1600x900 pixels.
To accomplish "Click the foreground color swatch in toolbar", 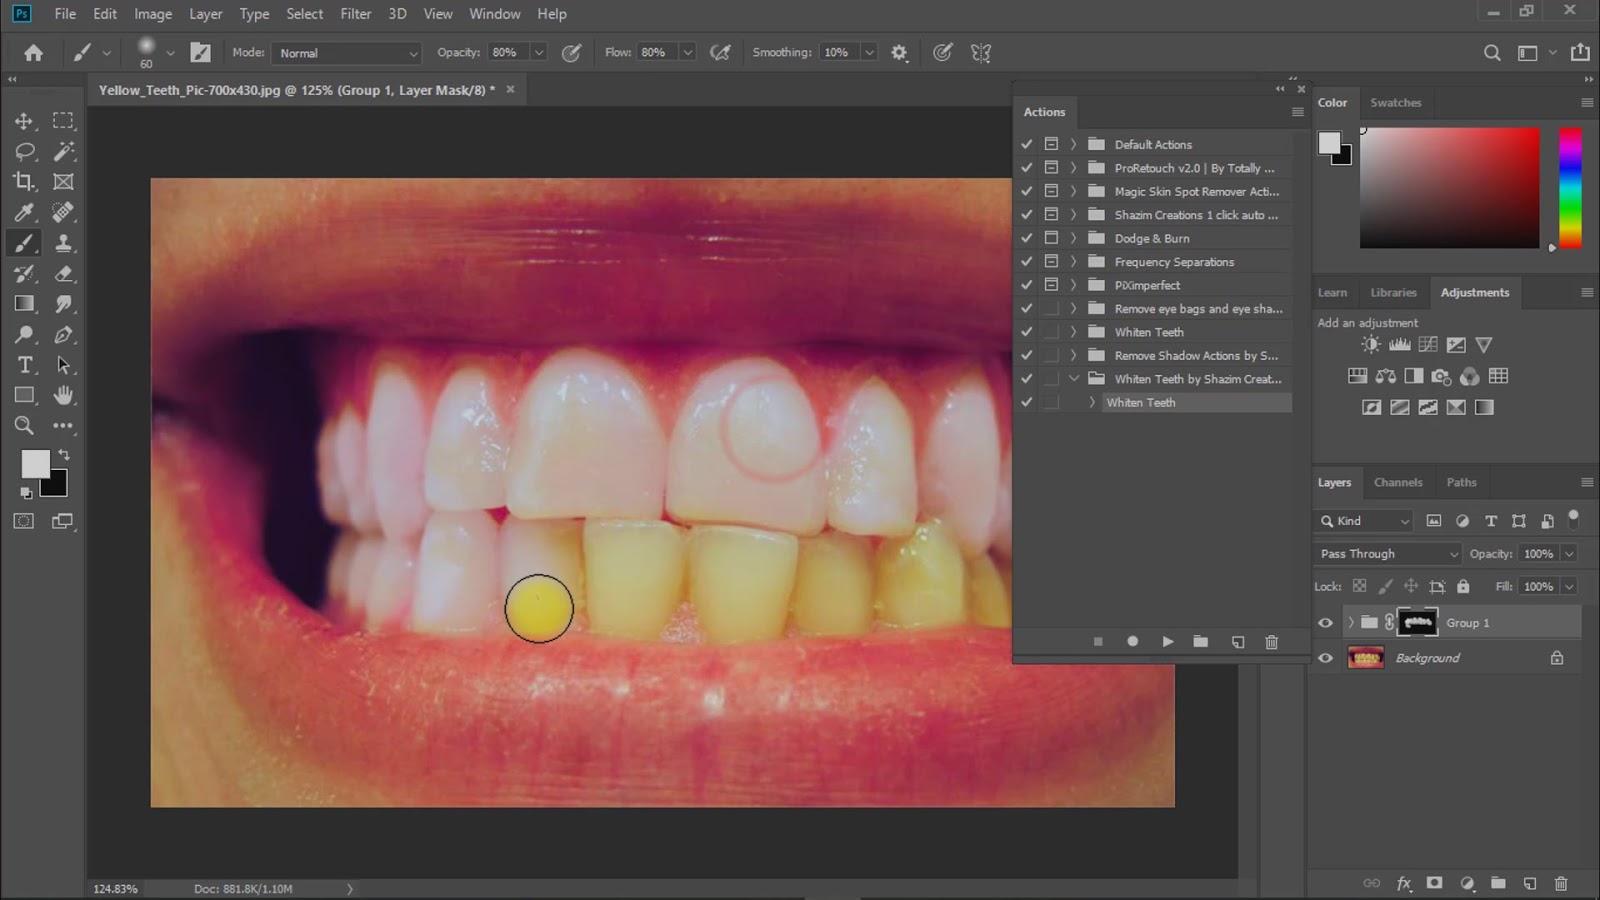I will pyautogui.click(x=35, y=464).
